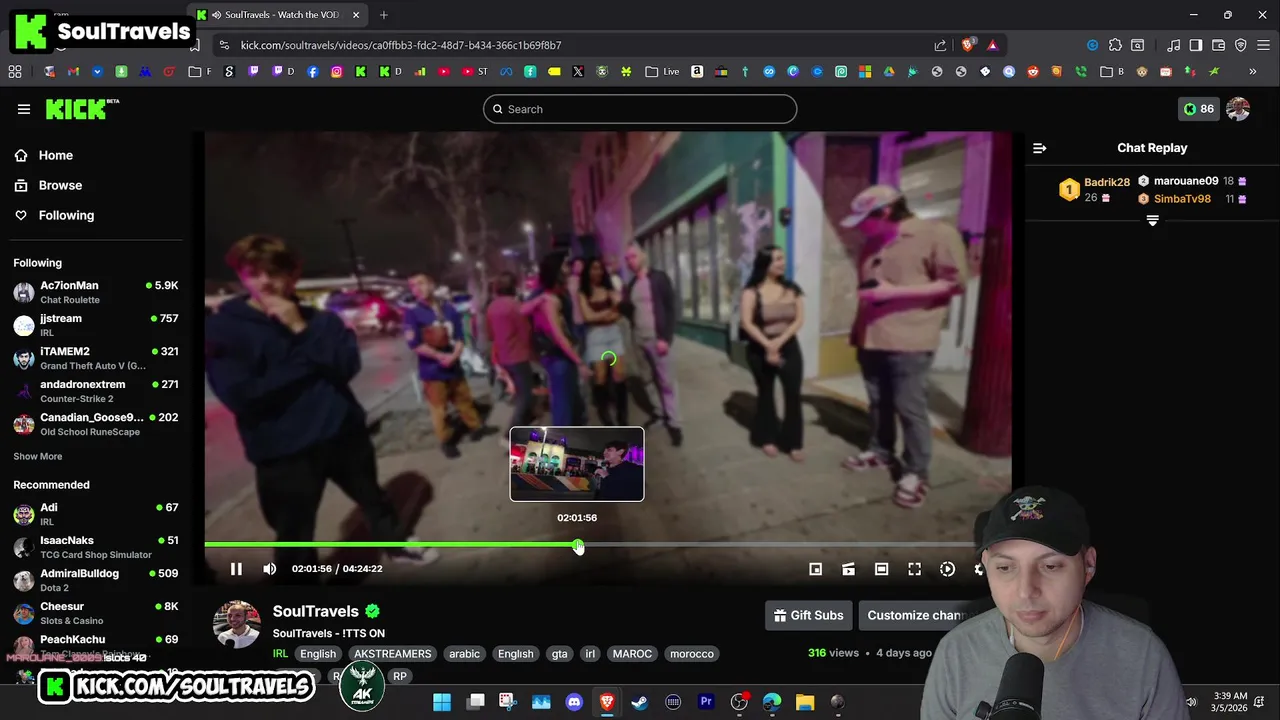
Task: Select the AKSTREAMERS tag
Action: (392, 654)
